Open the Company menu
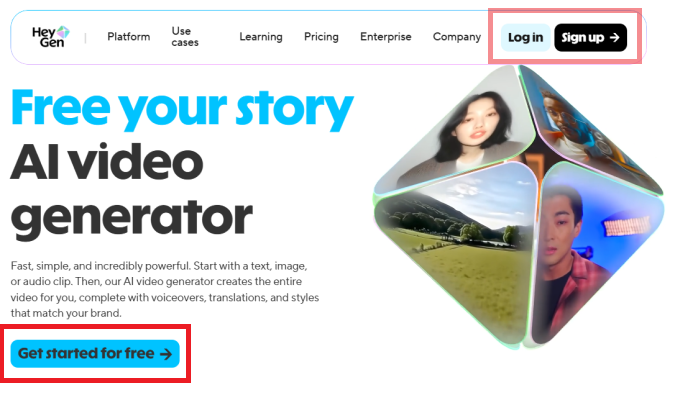 pyautogui.click(x=457, y=37)
